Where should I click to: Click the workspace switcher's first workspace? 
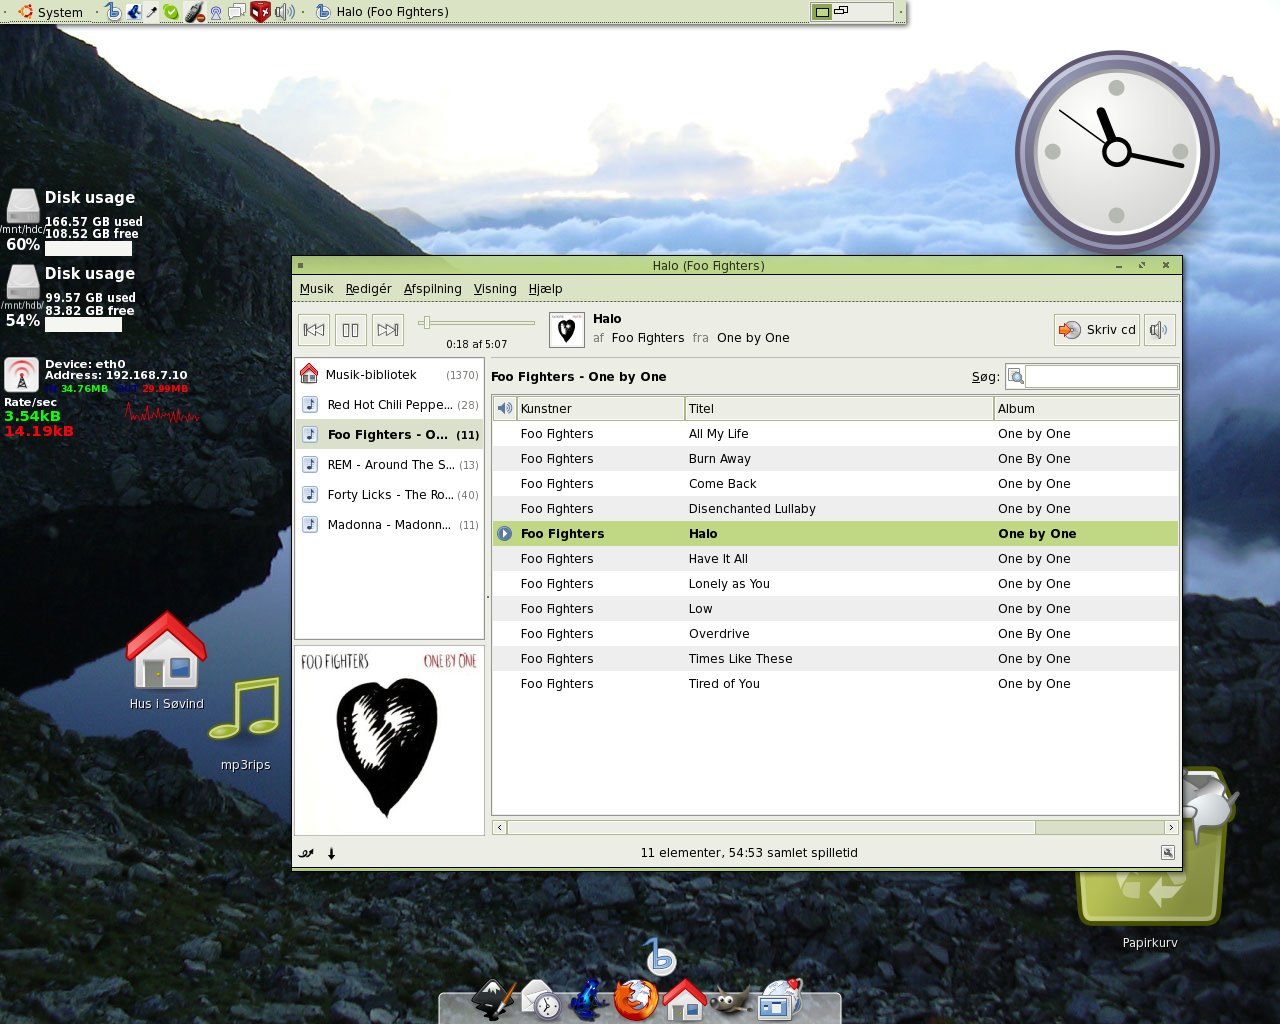tap(822, 12)
